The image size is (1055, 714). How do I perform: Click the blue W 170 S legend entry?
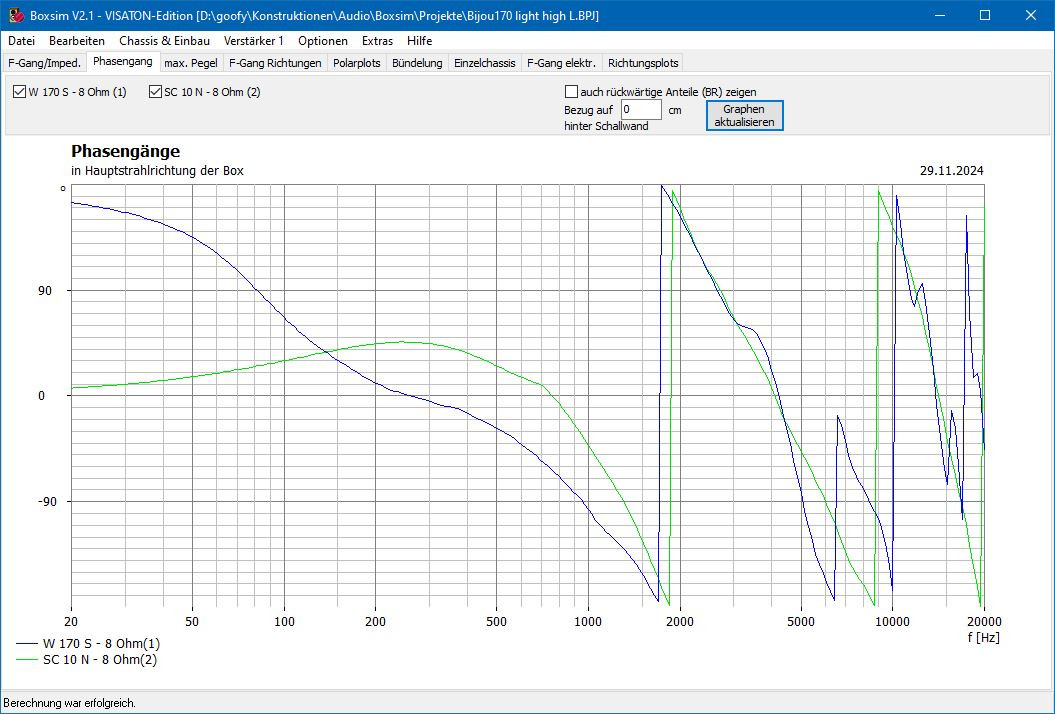tap(100, 643)
